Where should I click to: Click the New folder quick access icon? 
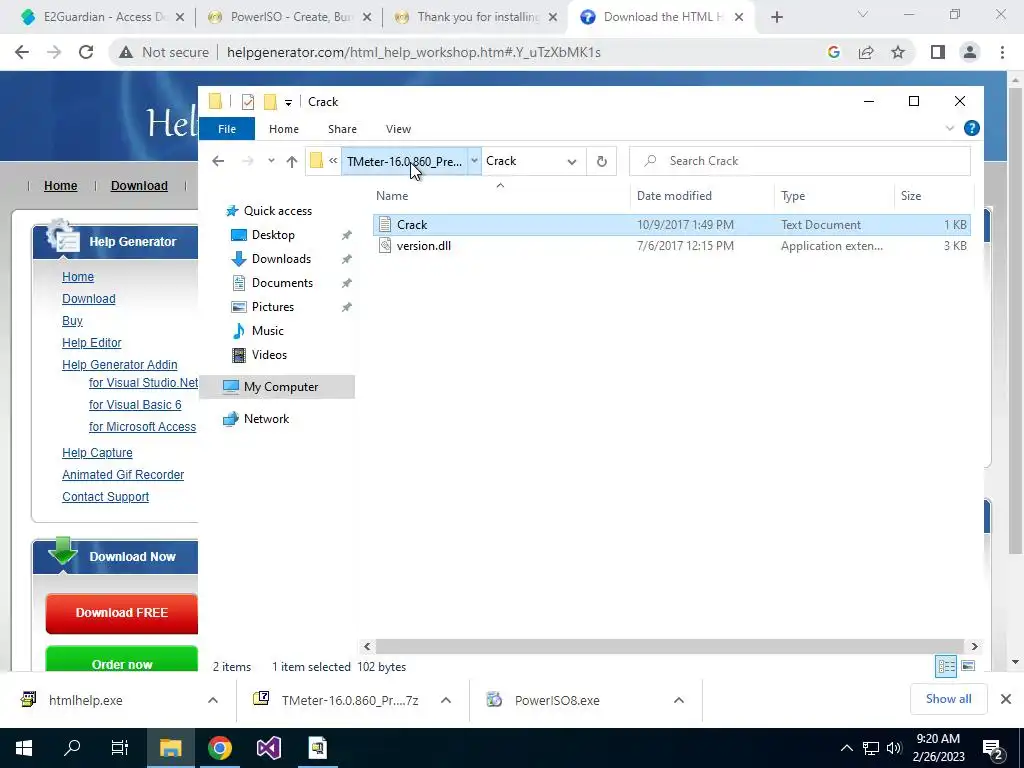270,102
